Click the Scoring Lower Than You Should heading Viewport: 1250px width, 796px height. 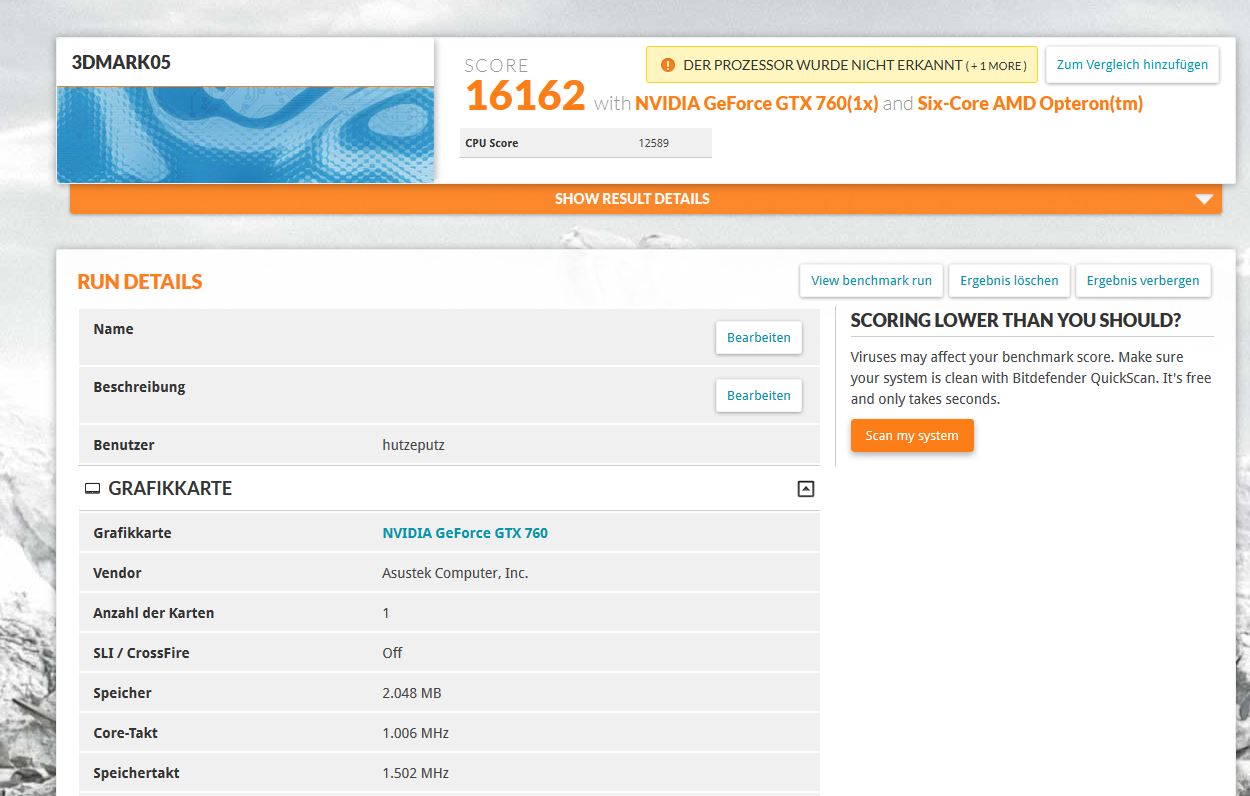tap(1015, 320)
